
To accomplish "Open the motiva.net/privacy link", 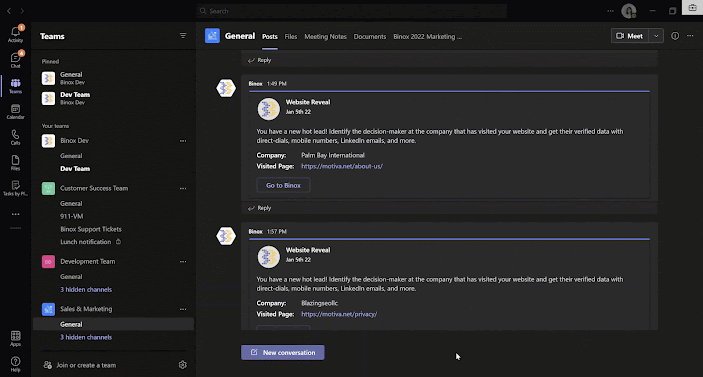I will (x=339, y=314).
